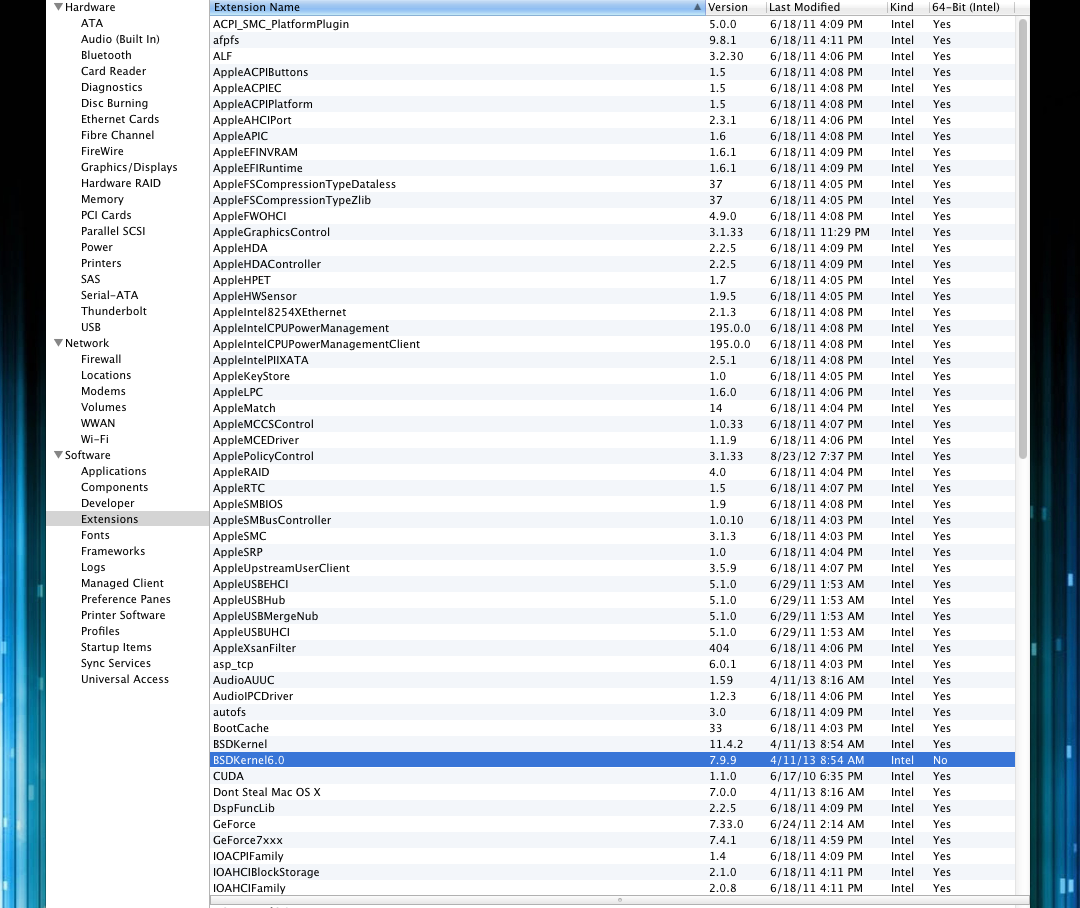Open Power in sidebar
The height and width of the screenshot is (908, 1080).
coord(96,247)
